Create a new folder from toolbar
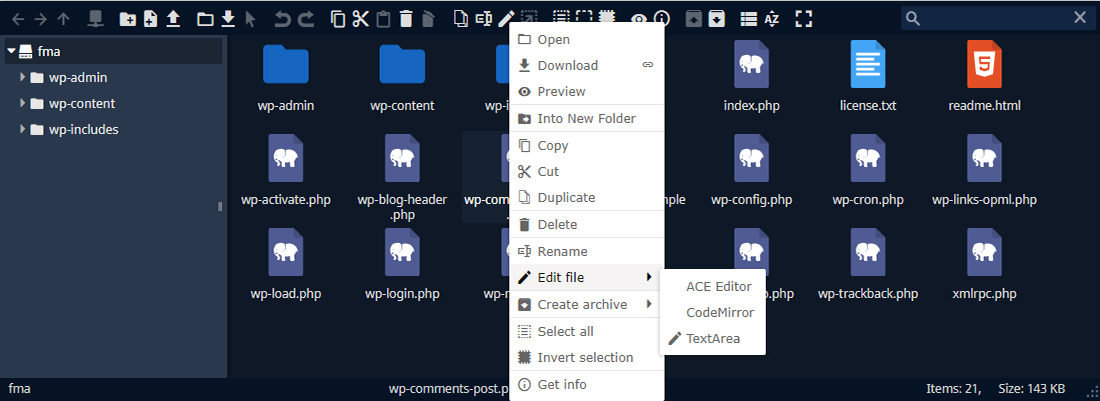 coord(128,19)
